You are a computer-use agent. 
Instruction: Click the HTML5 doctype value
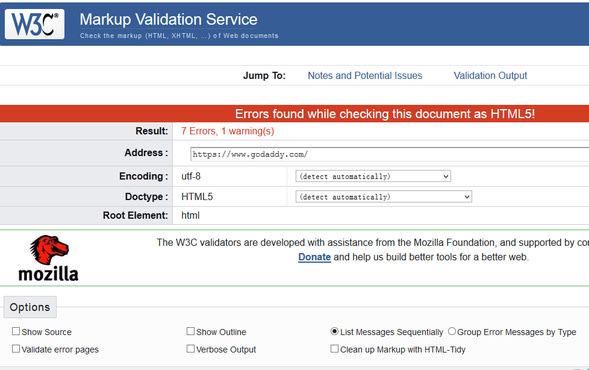coord(197,197)
